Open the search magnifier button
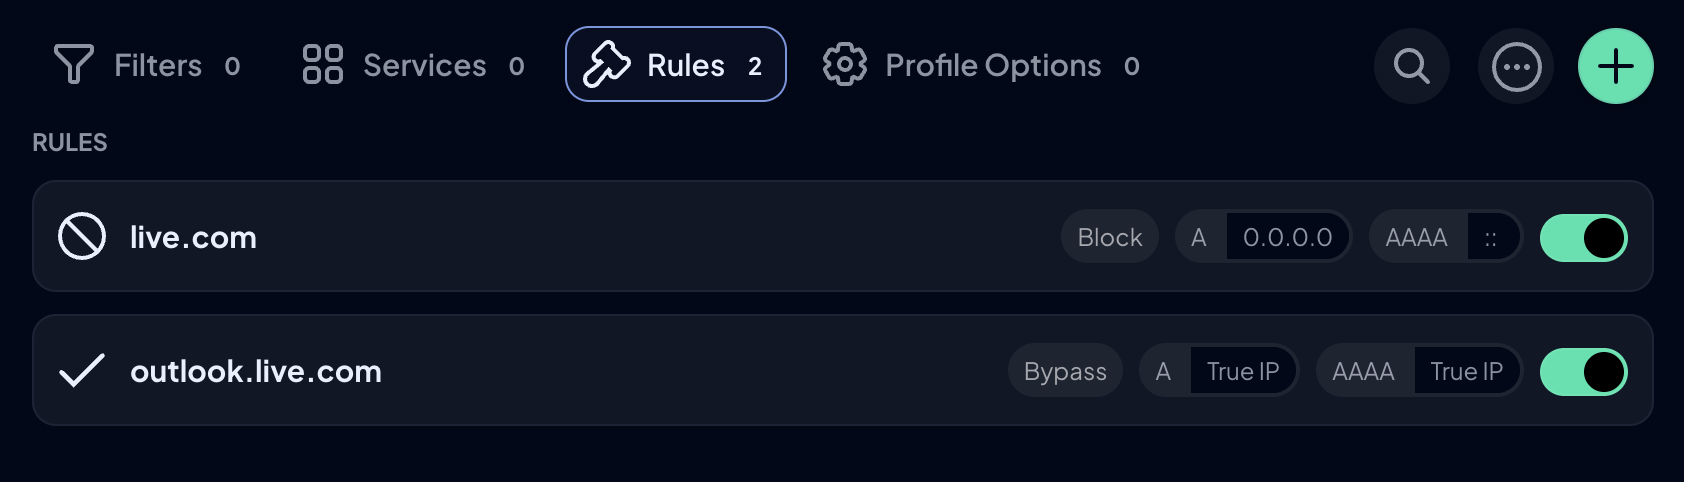1684x482 pixels. (x=1412, y=66)
